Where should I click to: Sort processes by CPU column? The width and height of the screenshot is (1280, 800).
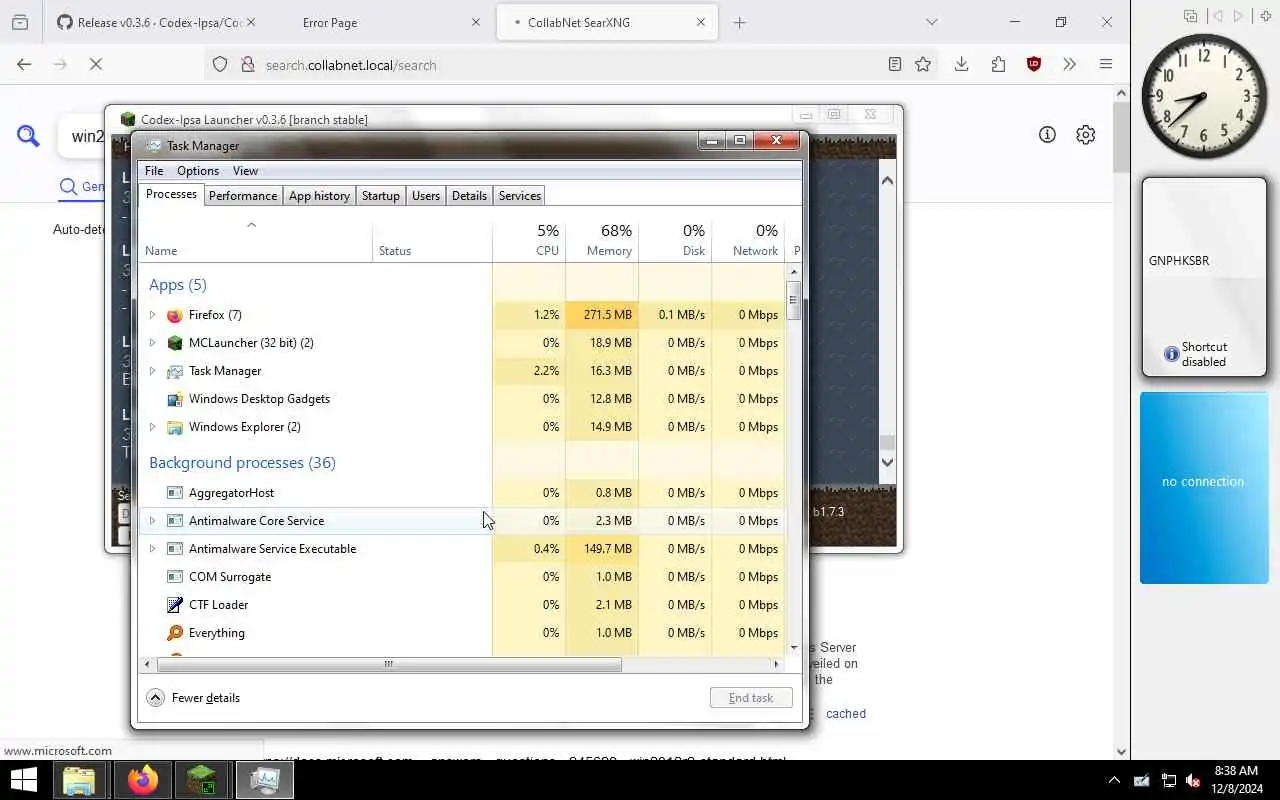(529, 240)
